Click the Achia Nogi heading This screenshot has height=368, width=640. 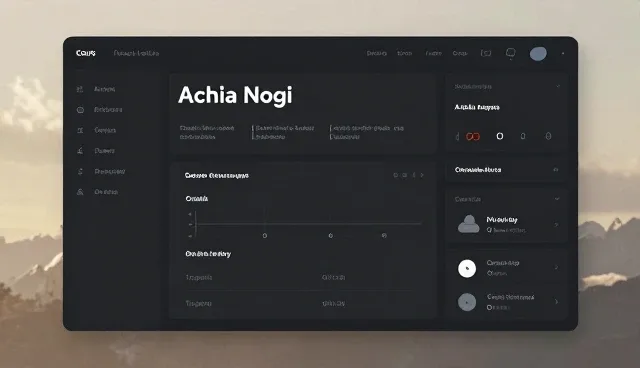click(x=235, y=95)
